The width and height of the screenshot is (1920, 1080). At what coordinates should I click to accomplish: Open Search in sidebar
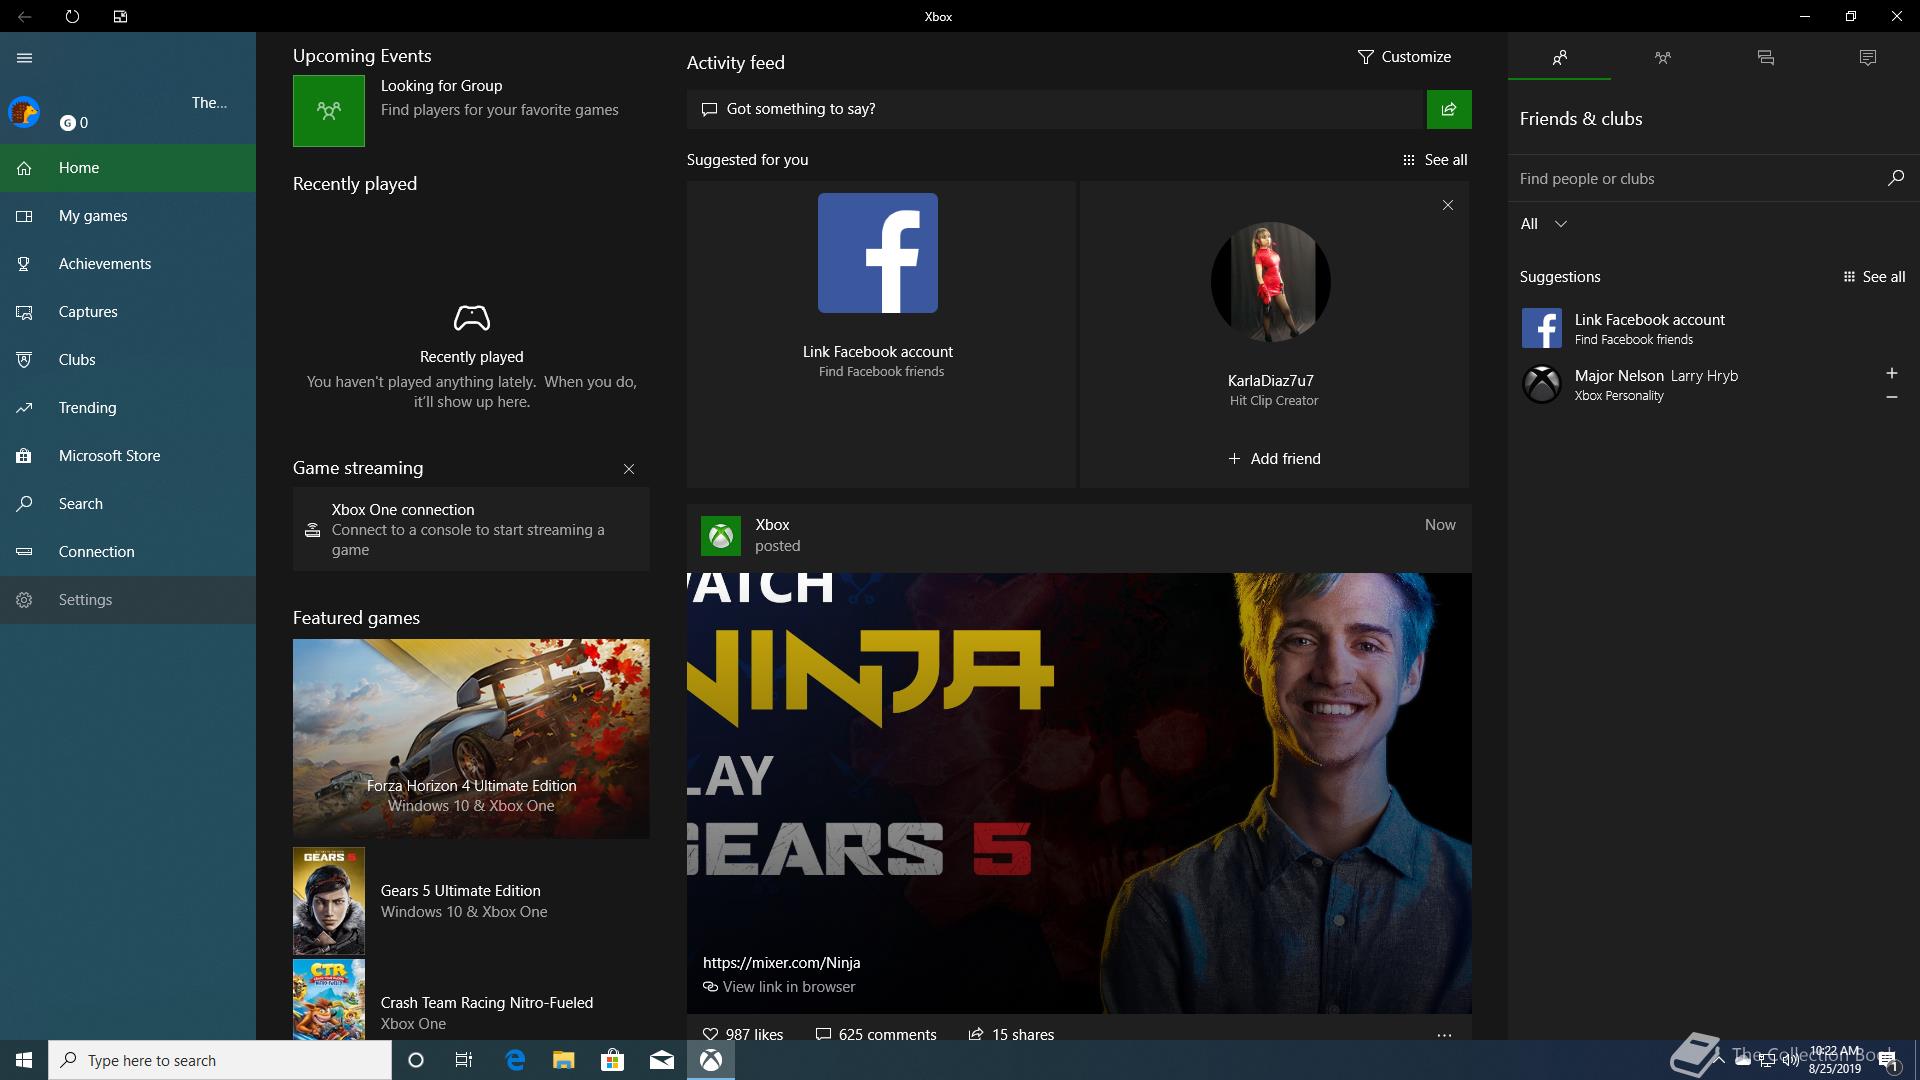click(128, 504)
